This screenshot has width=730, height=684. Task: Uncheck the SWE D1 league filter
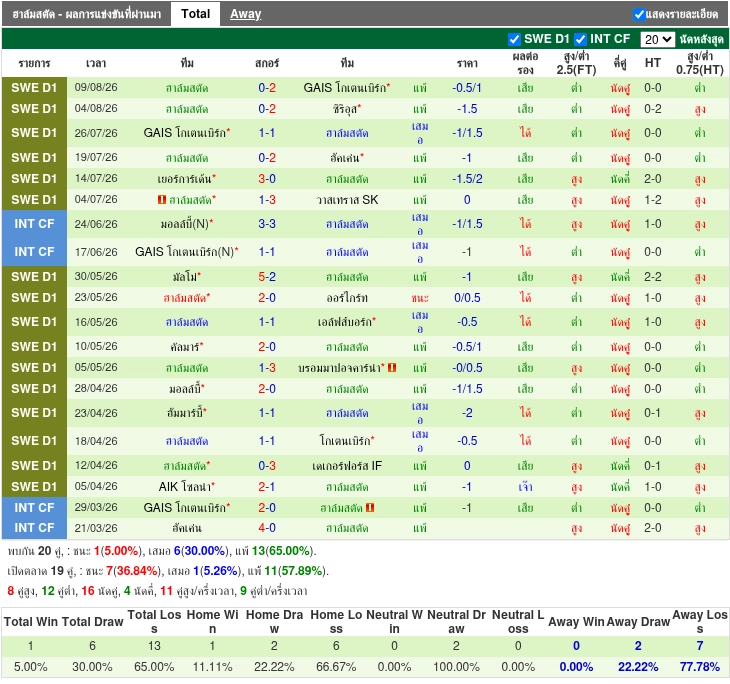pyautogui.click(x=514, y=39)
